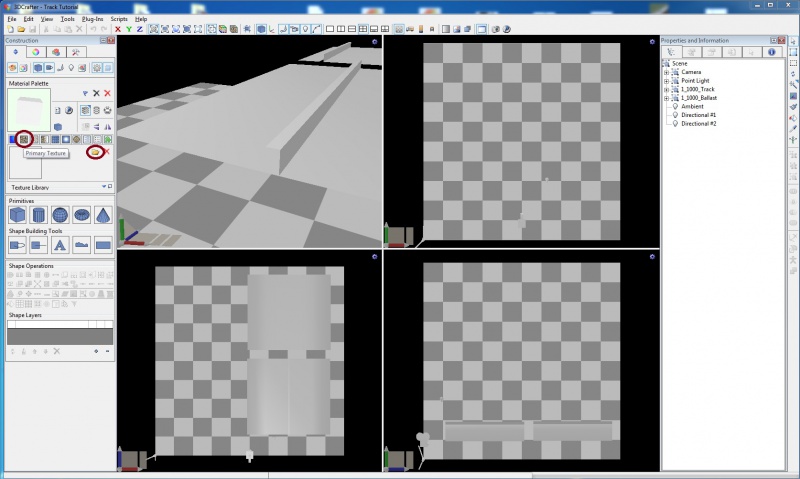800x479 pixels.
Task: Click black X icon in Material Palette
Action: click(x=96, y=93)
